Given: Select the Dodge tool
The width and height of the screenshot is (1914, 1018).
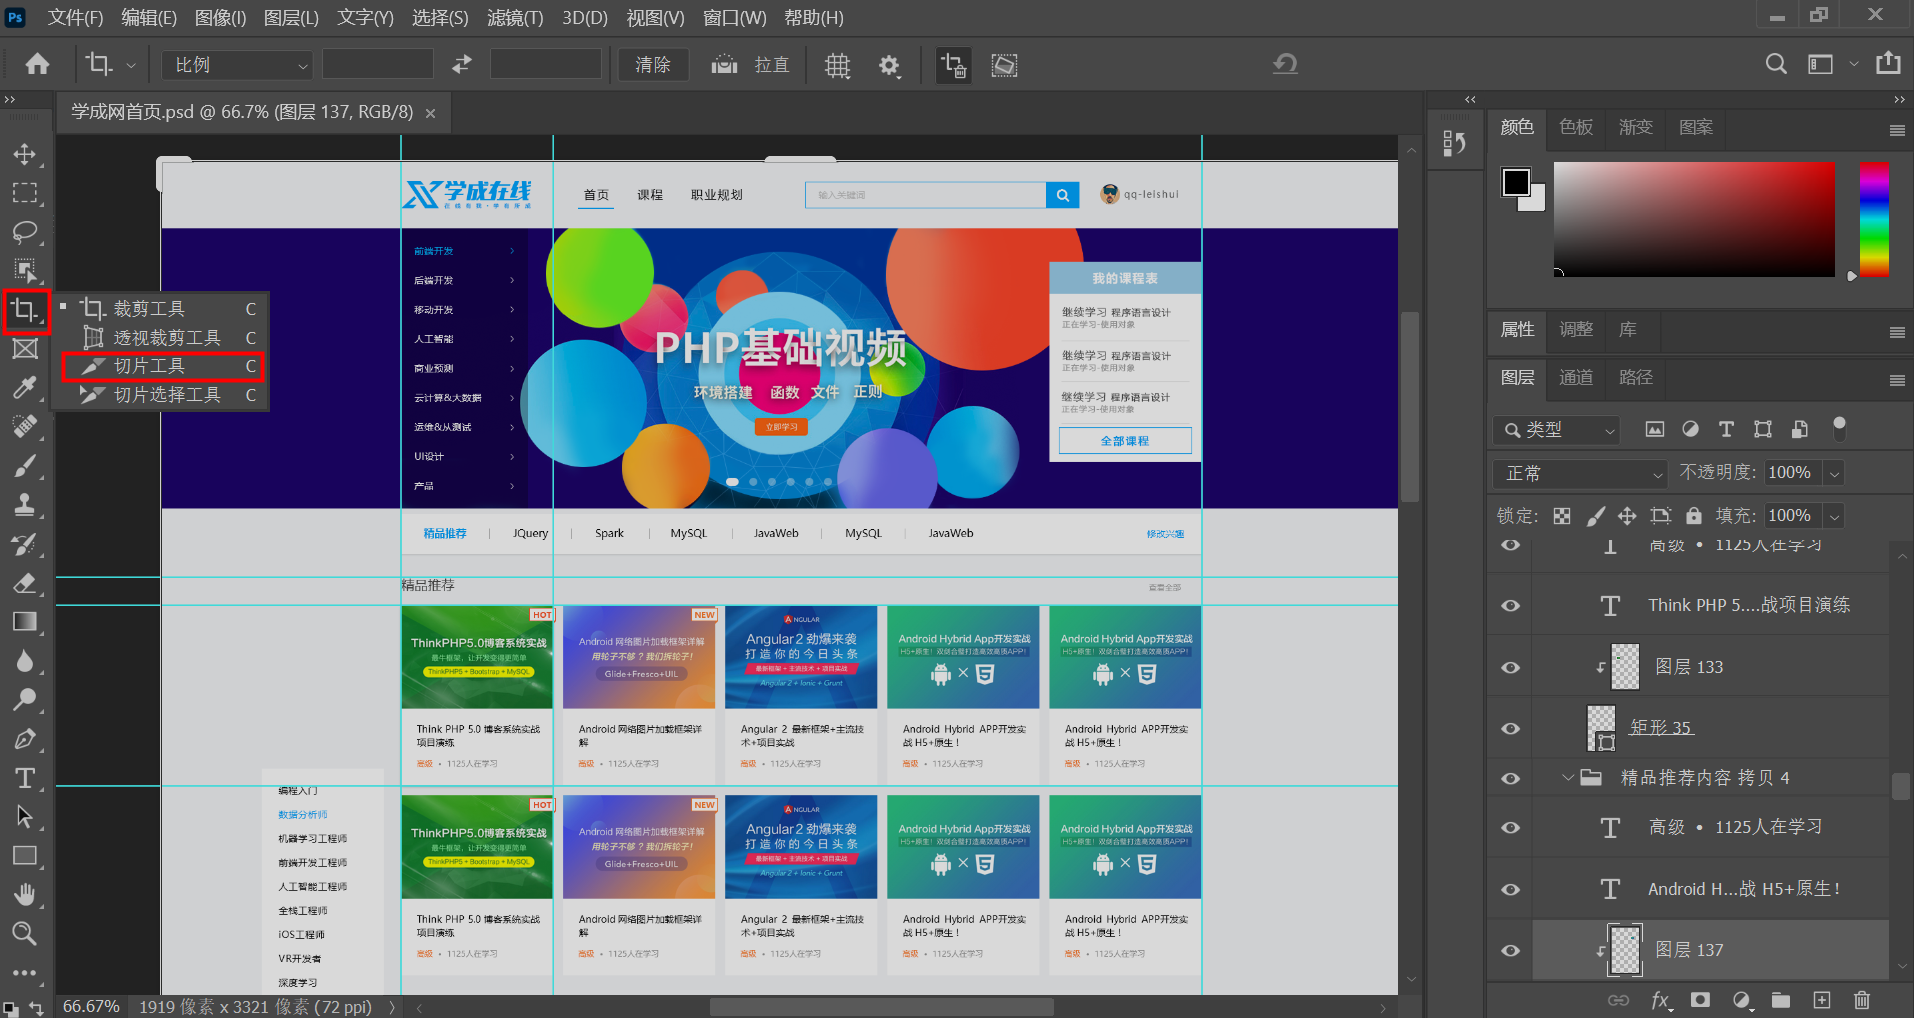Looking at the screenshot, I should (x=25, y=700).
